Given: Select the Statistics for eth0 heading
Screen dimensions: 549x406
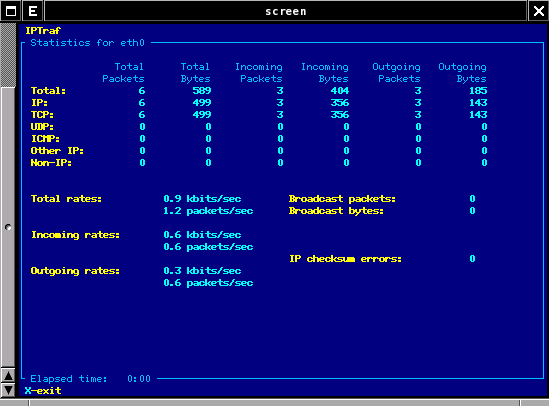Looking at the screenshot, I should point(87,43).
